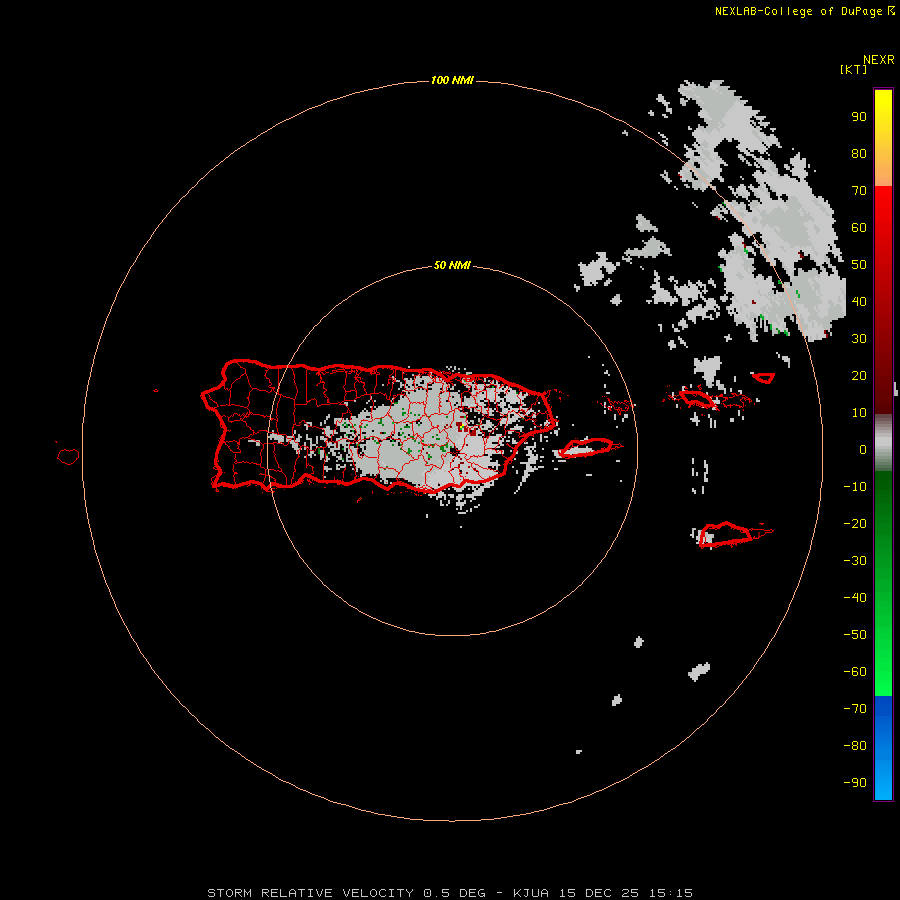This screenshot has height=900, width=900.
Task: Click the 30 value on velocity scale
Action: coord(859,339)
